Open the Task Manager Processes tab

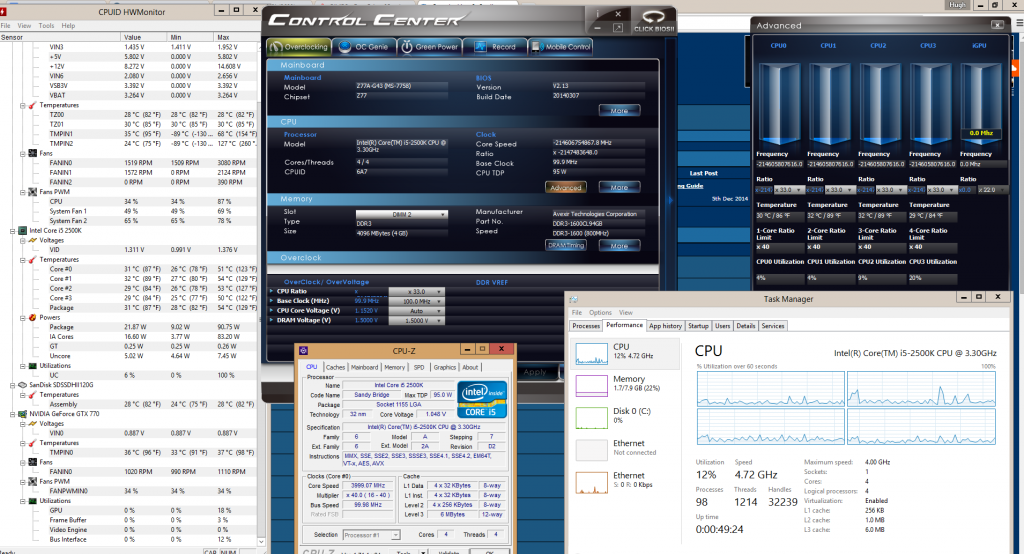pos(586,325)
